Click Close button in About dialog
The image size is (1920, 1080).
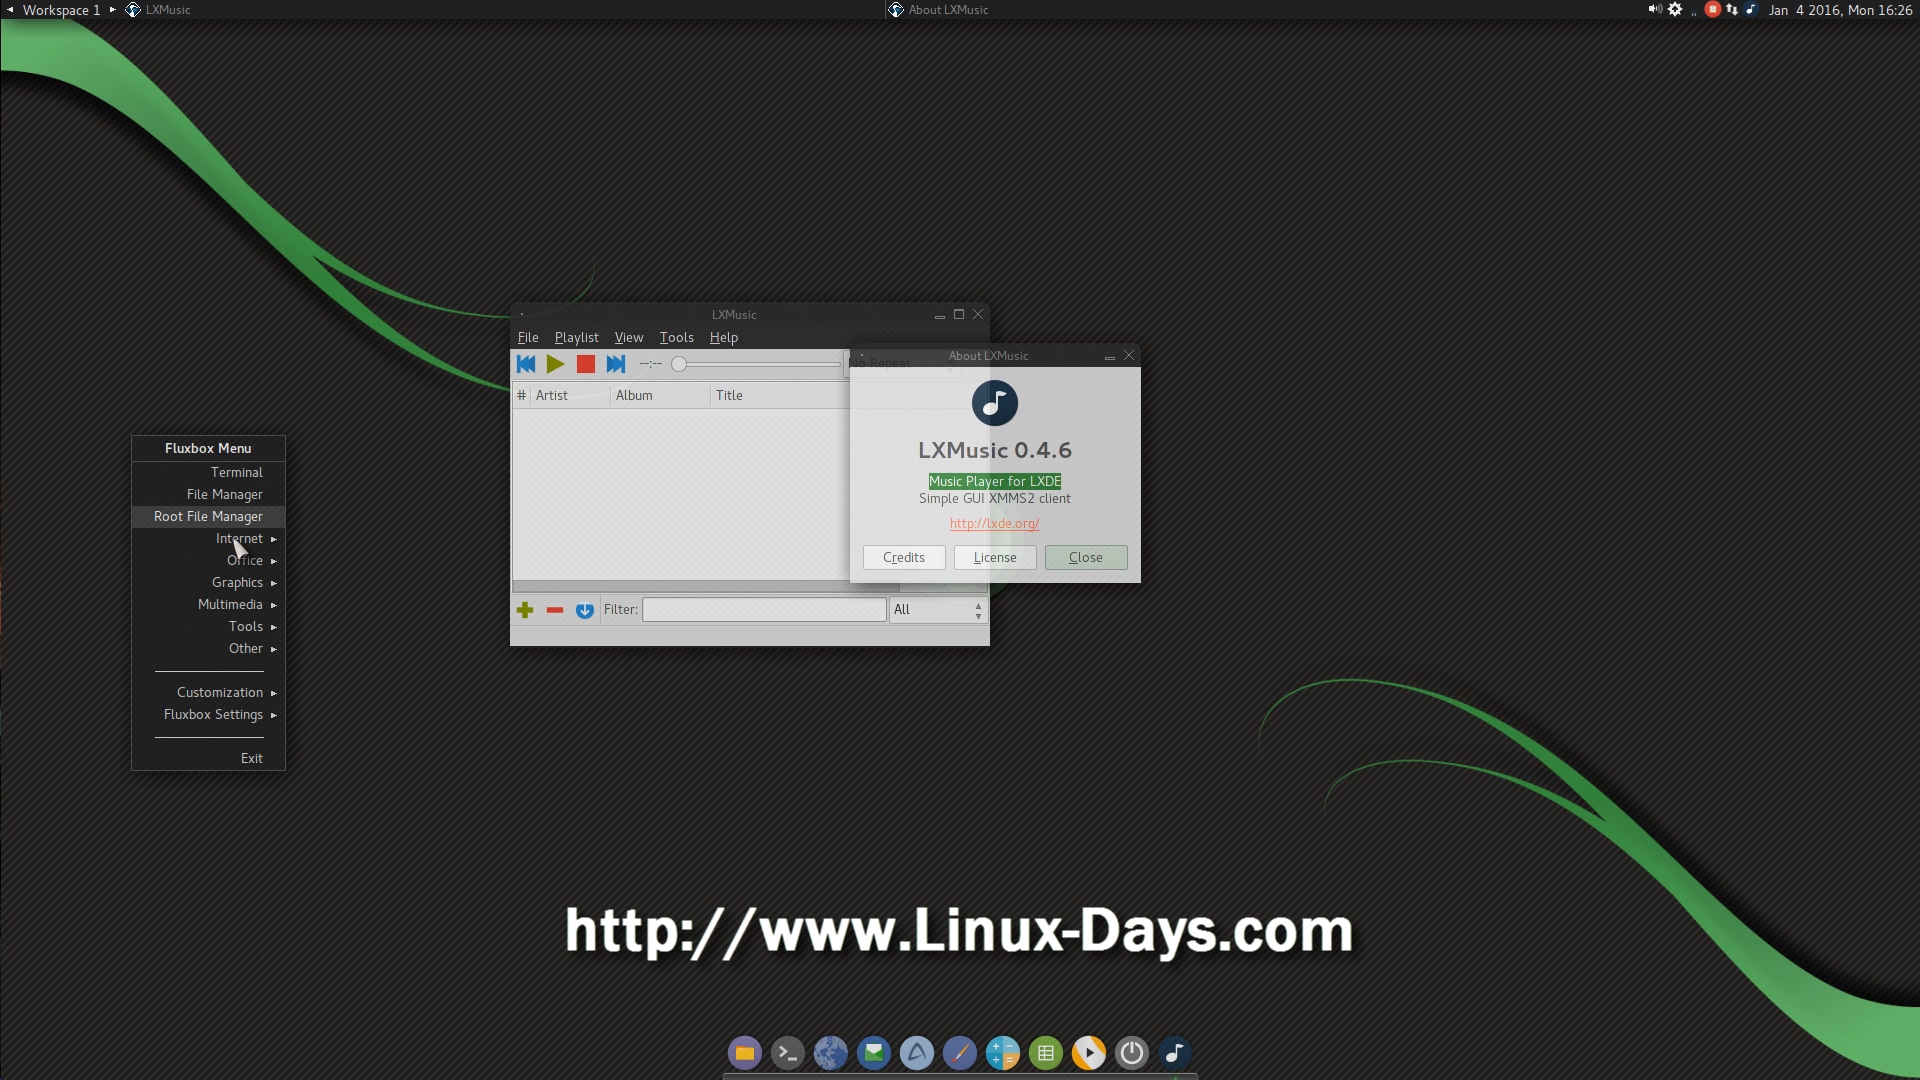pyautogui.click(x=1086, y=558)
